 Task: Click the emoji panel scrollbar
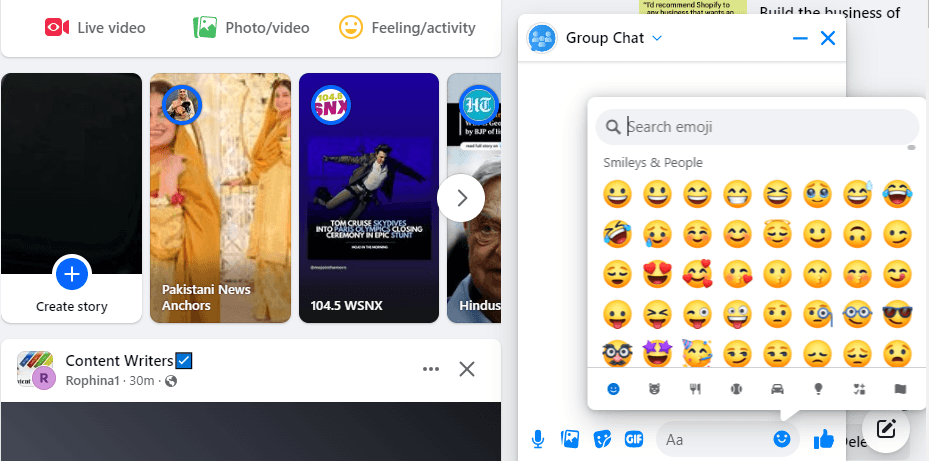(x=912, y=148)
